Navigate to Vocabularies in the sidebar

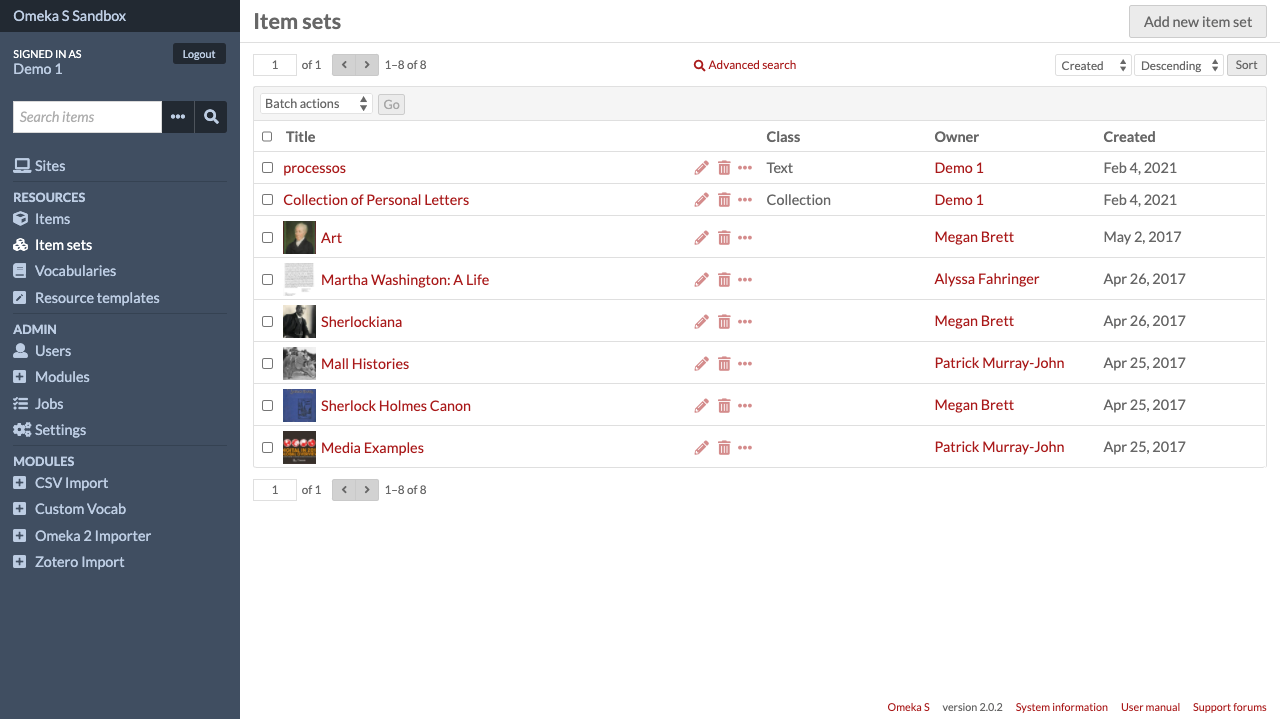point(75,271)
